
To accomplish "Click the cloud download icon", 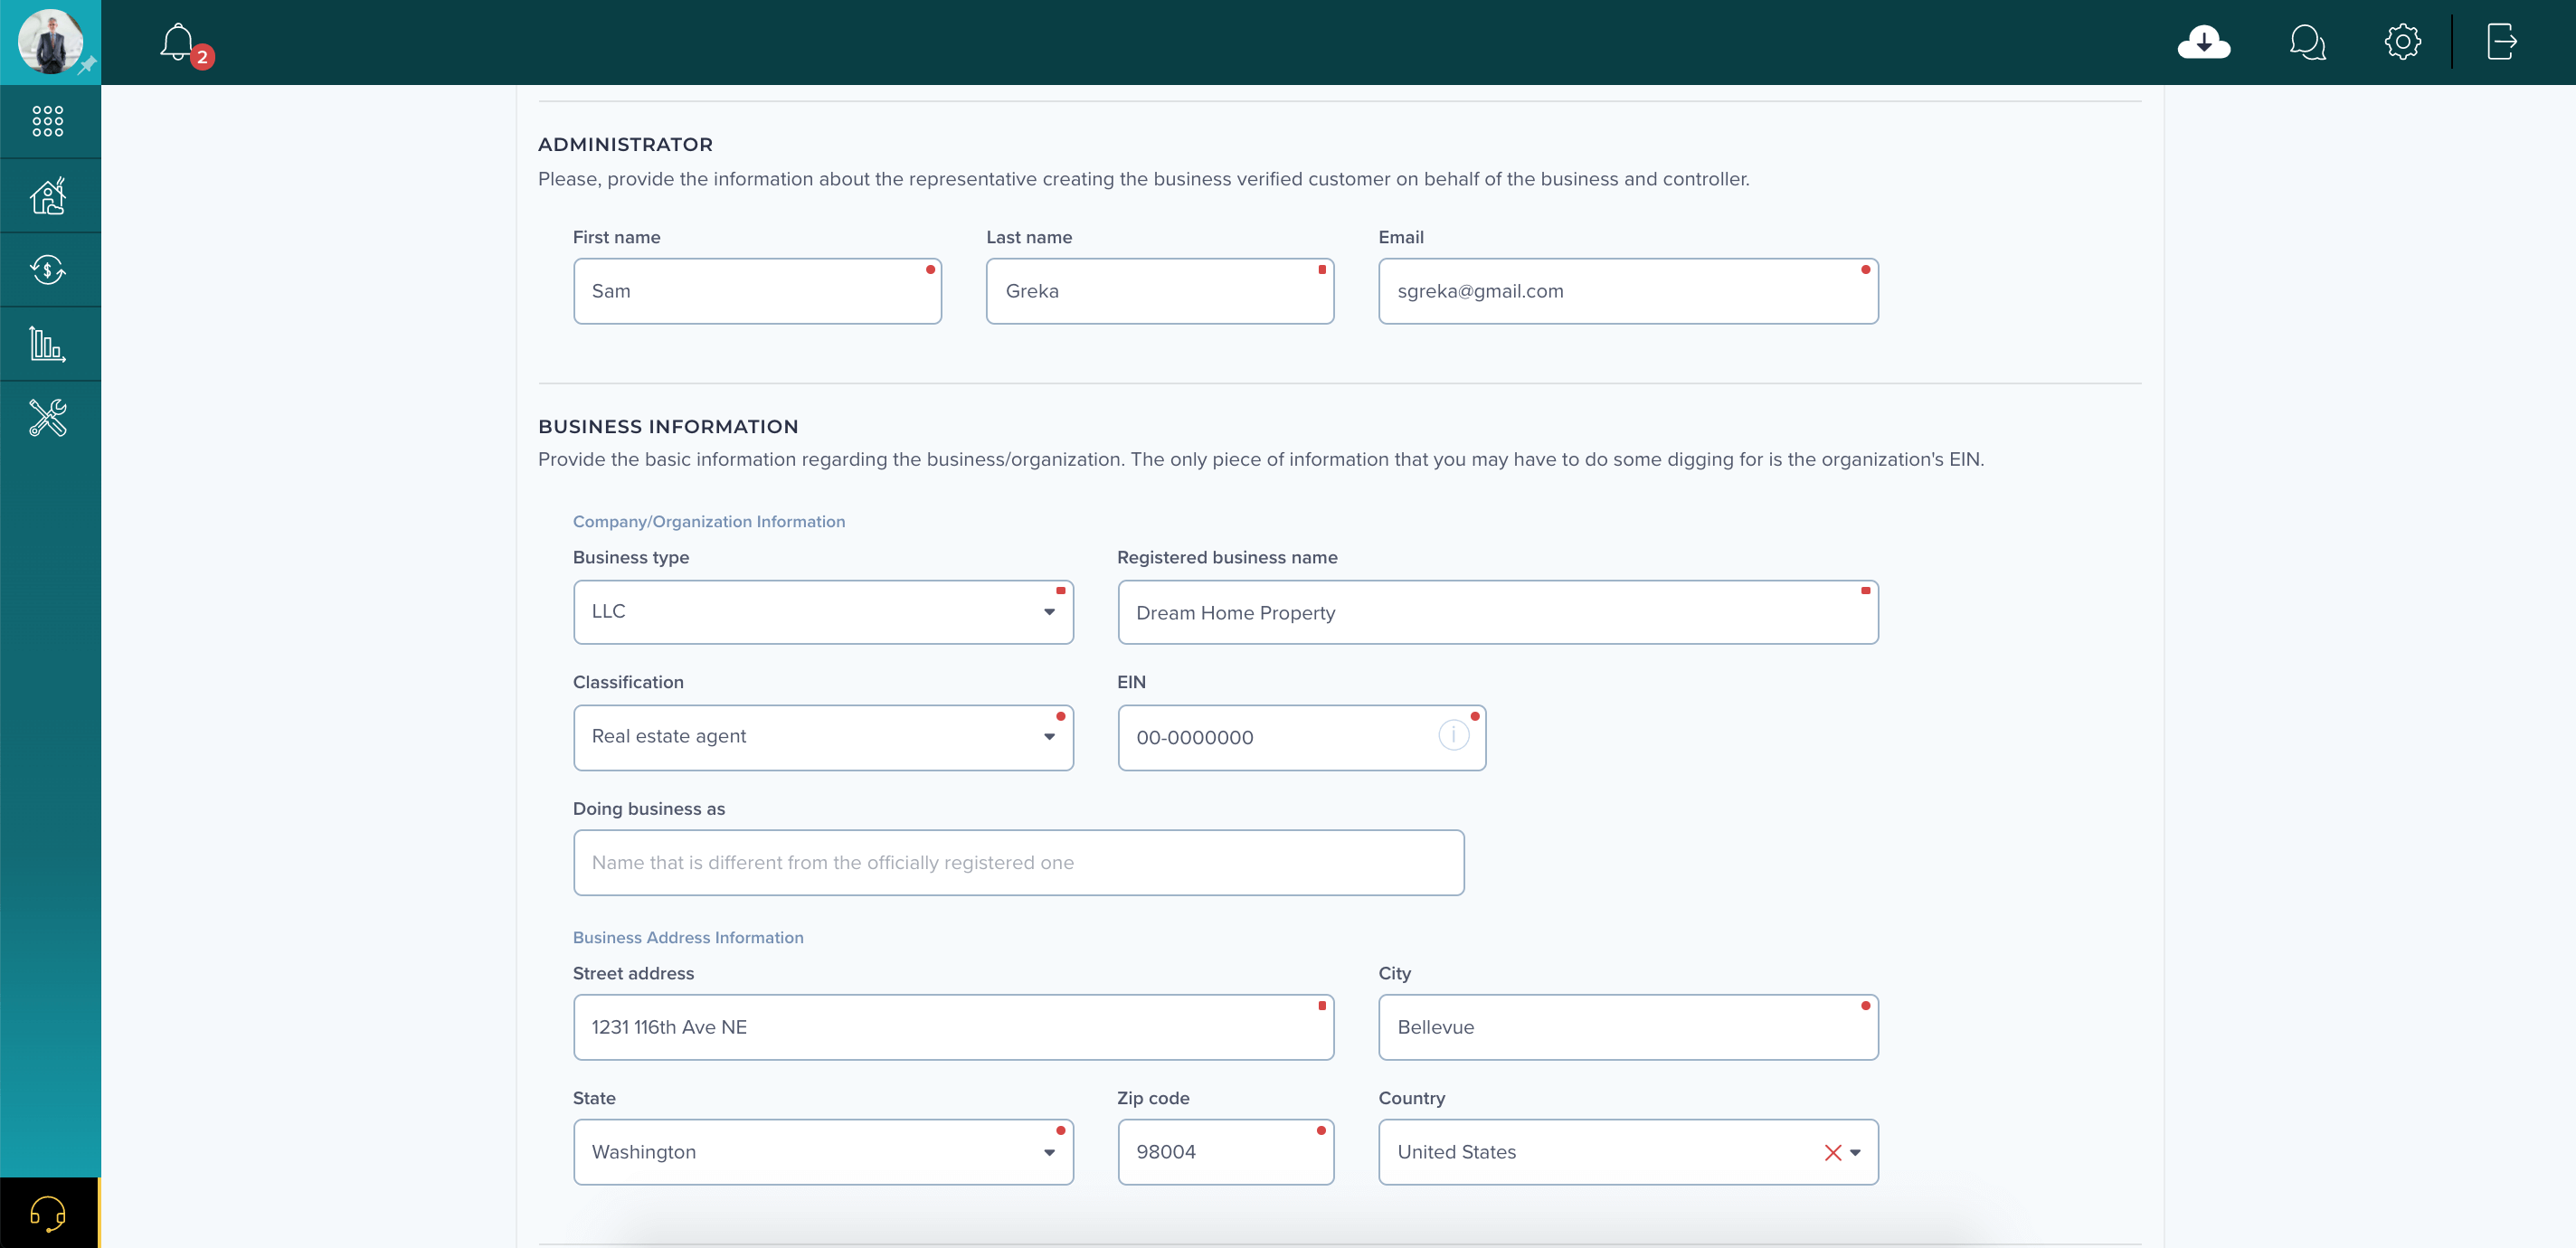I will click(x=2204, y=42).
